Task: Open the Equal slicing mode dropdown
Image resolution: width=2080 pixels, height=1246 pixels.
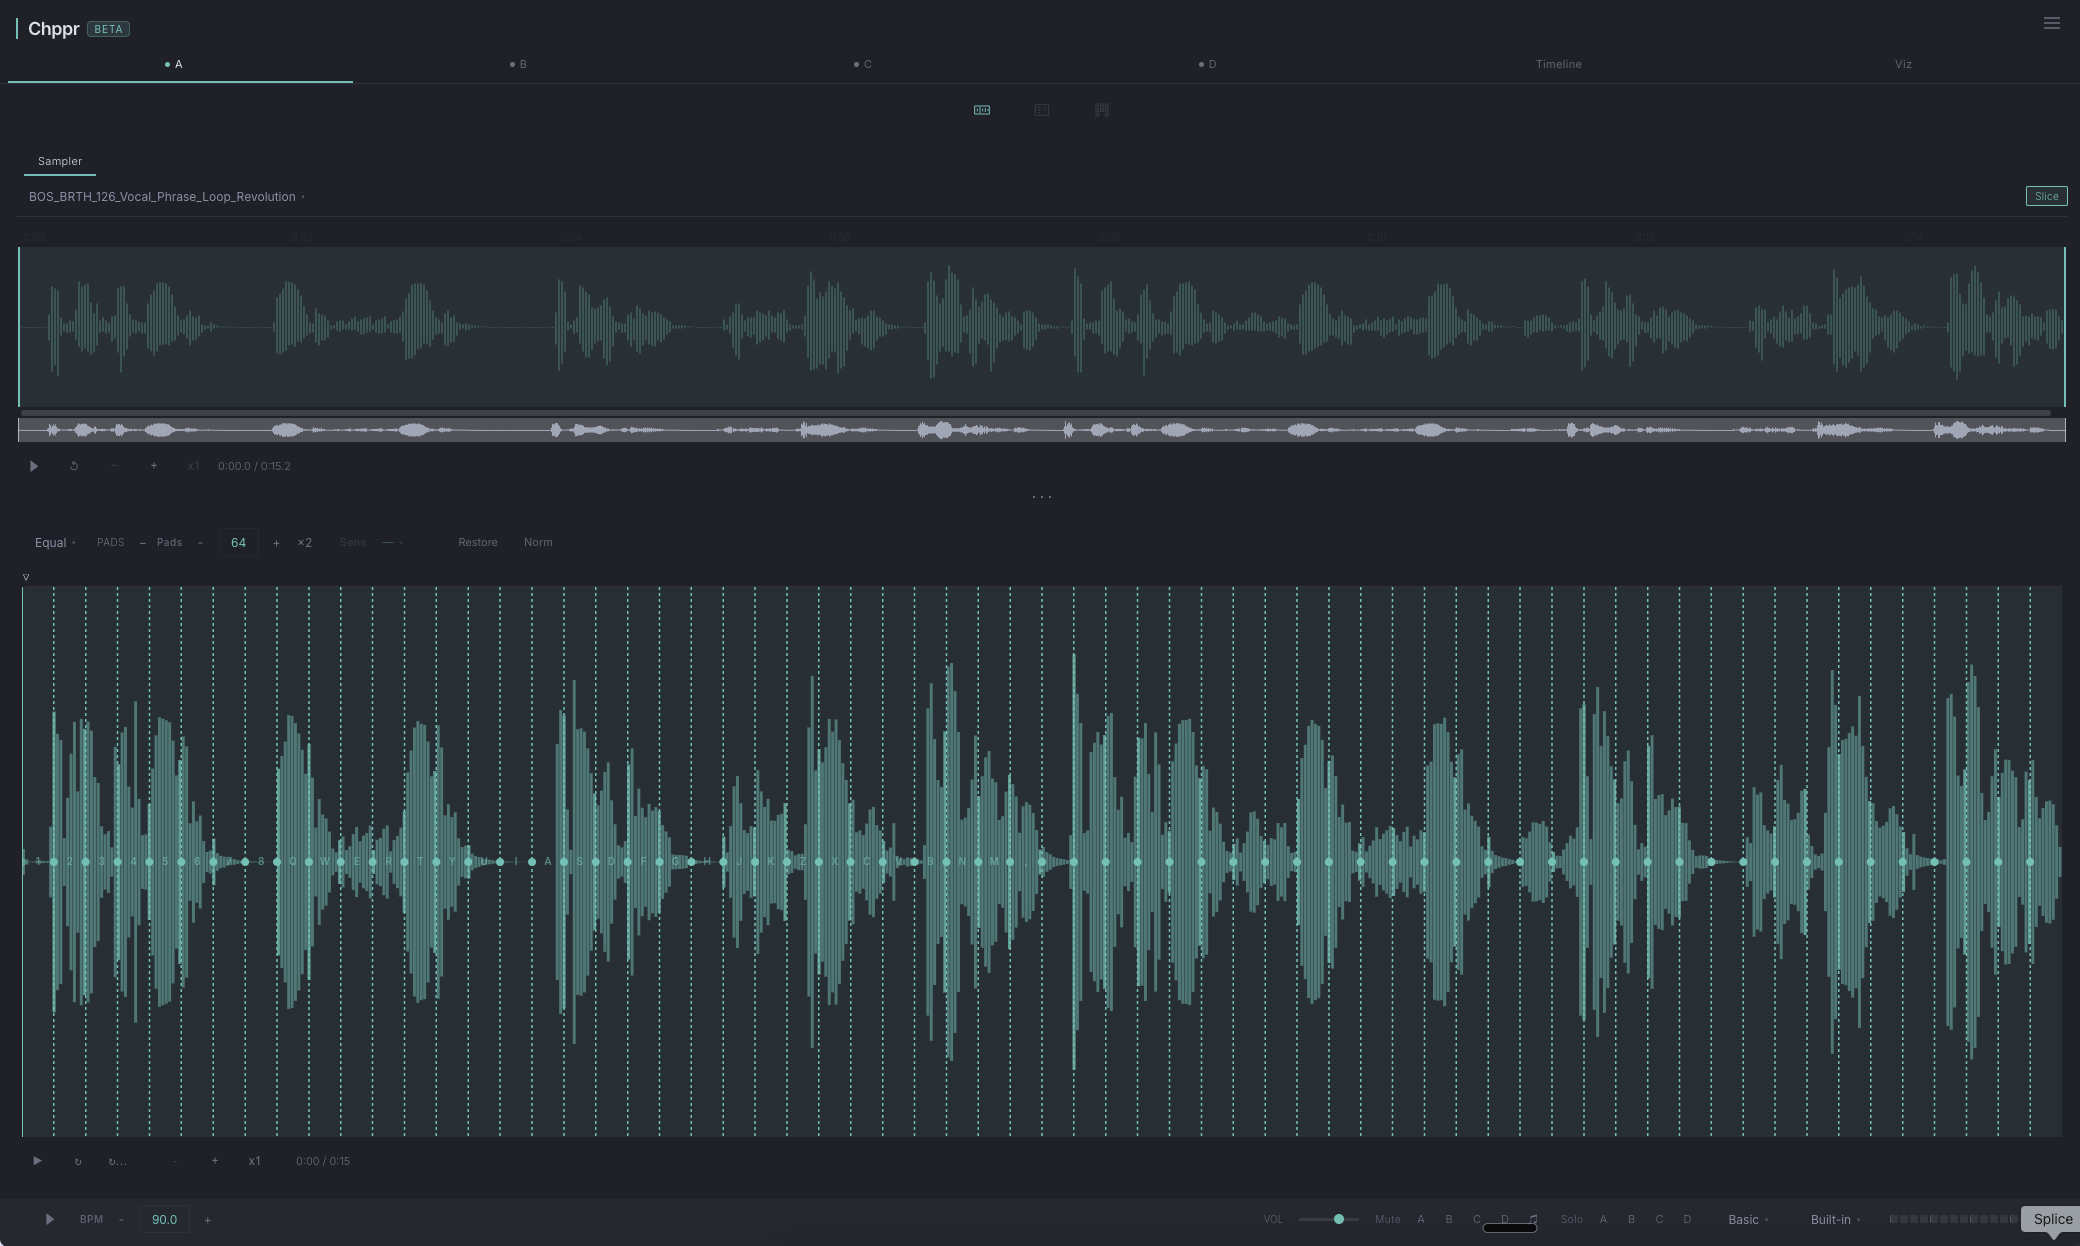Action: [55, 543]
